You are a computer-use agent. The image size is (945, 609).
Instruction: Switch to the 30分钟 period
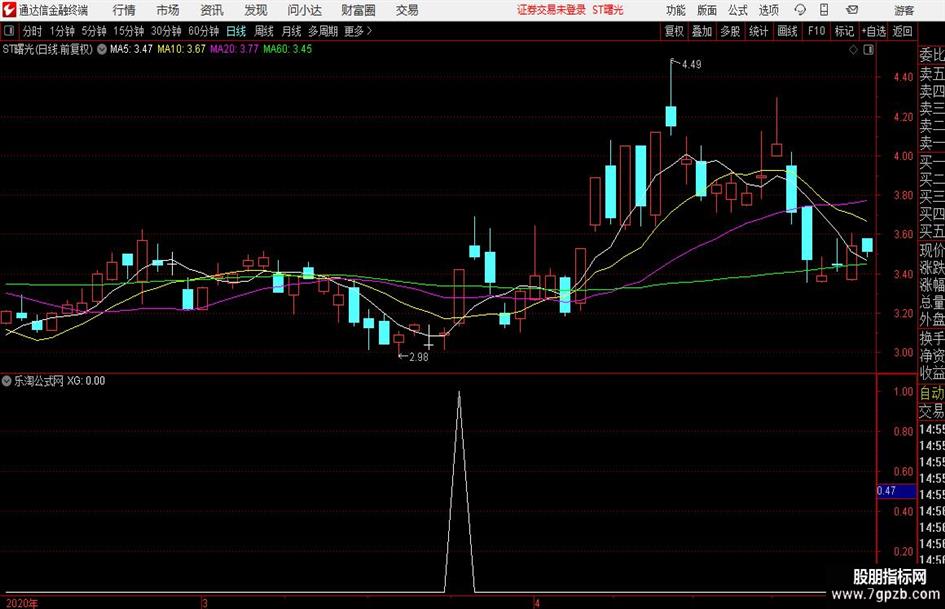[x=166, y=31]
